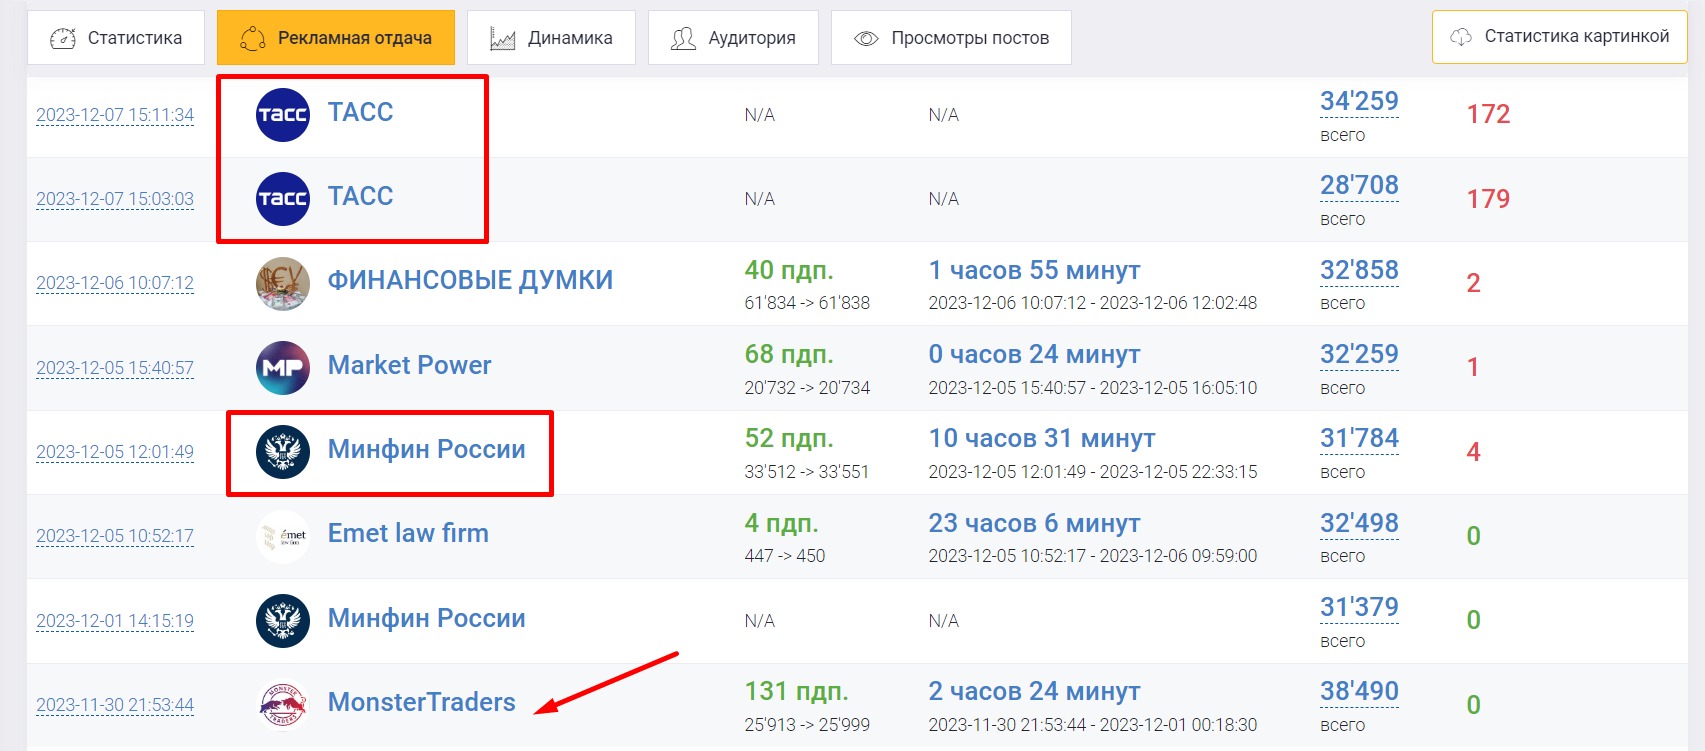Click the stopwatch icon in Статистика tab
This screenshot has height=751, width=1705.
63,38
